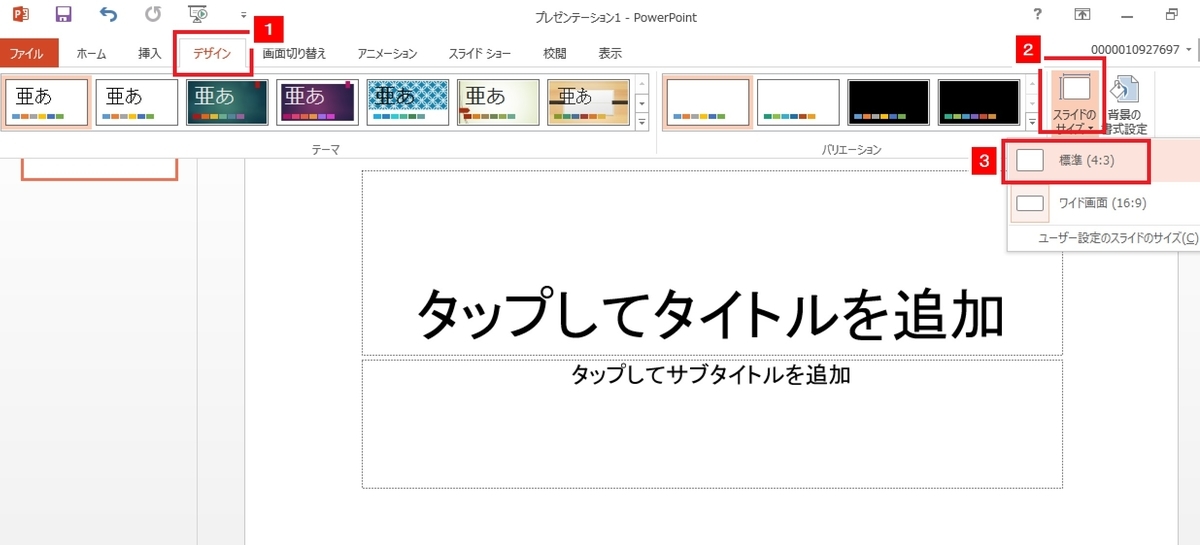
Task: Switch to the アニメーション tab
Action: (x=387, y=54)
